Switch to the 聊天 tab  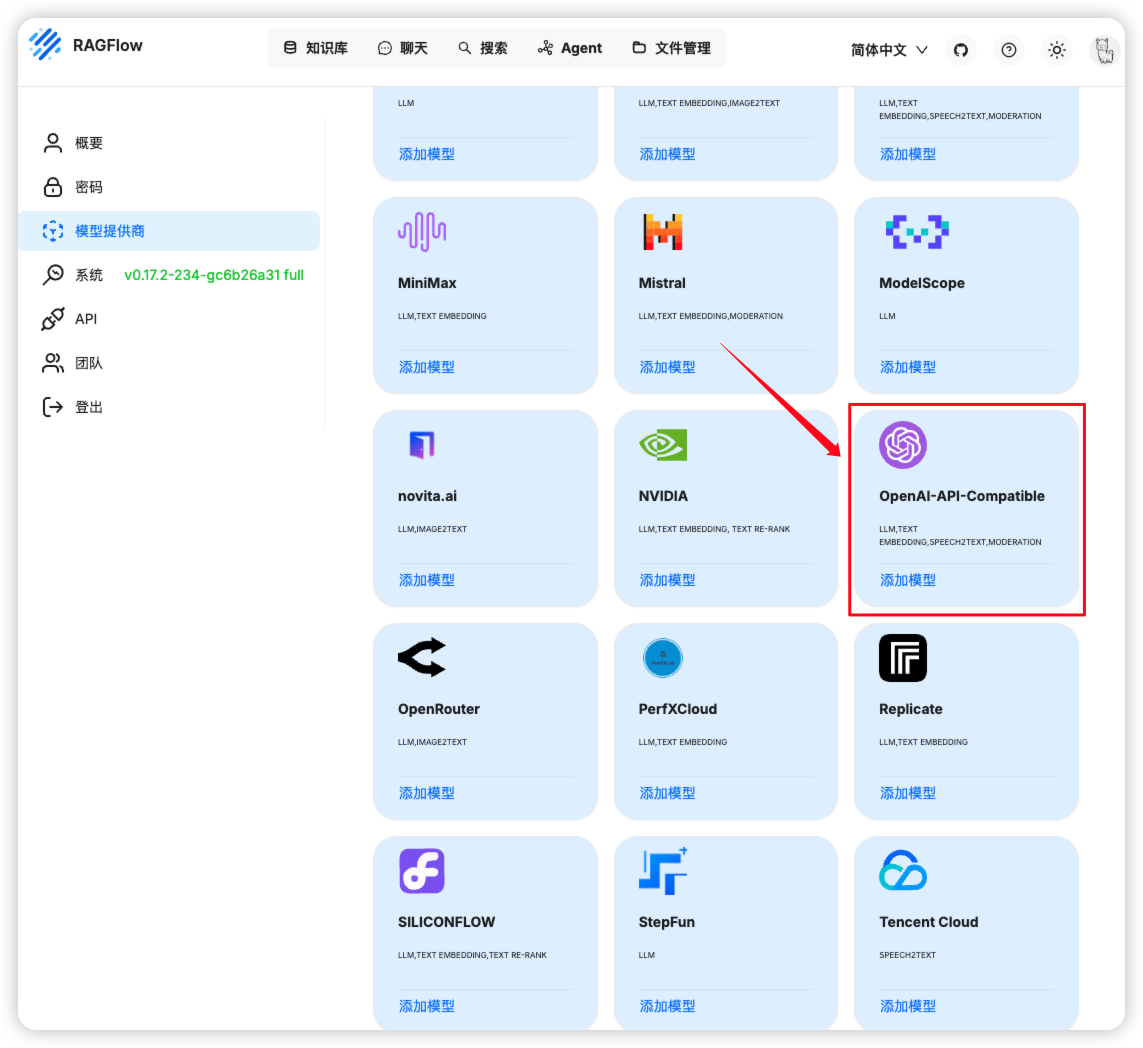click(403, 48)
